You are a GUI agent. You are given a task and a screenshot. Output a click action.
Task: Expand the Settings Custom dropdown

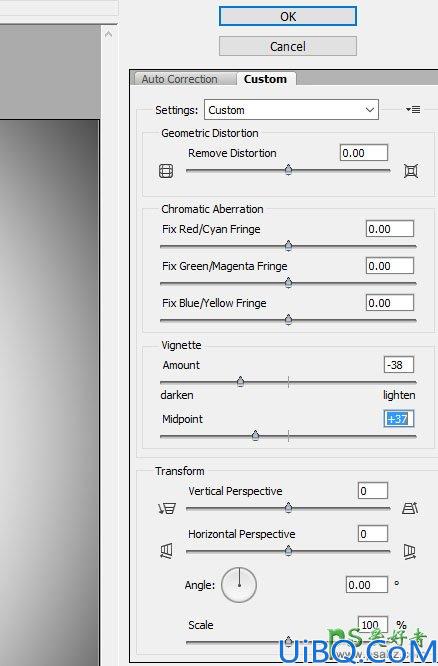point(291,110)
